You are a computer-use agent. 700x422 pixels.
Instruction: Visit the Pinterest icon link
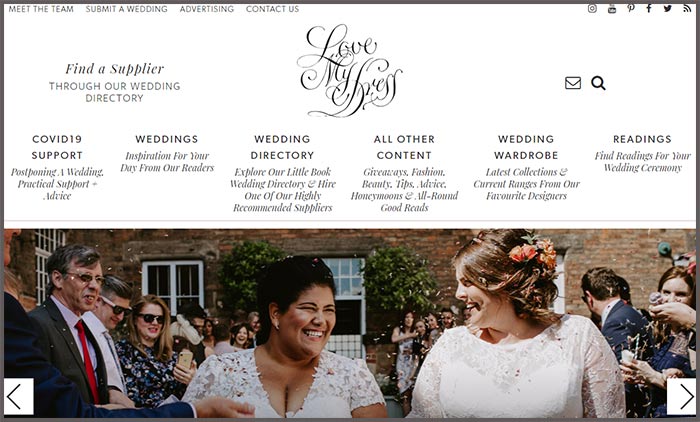(630, 8)
